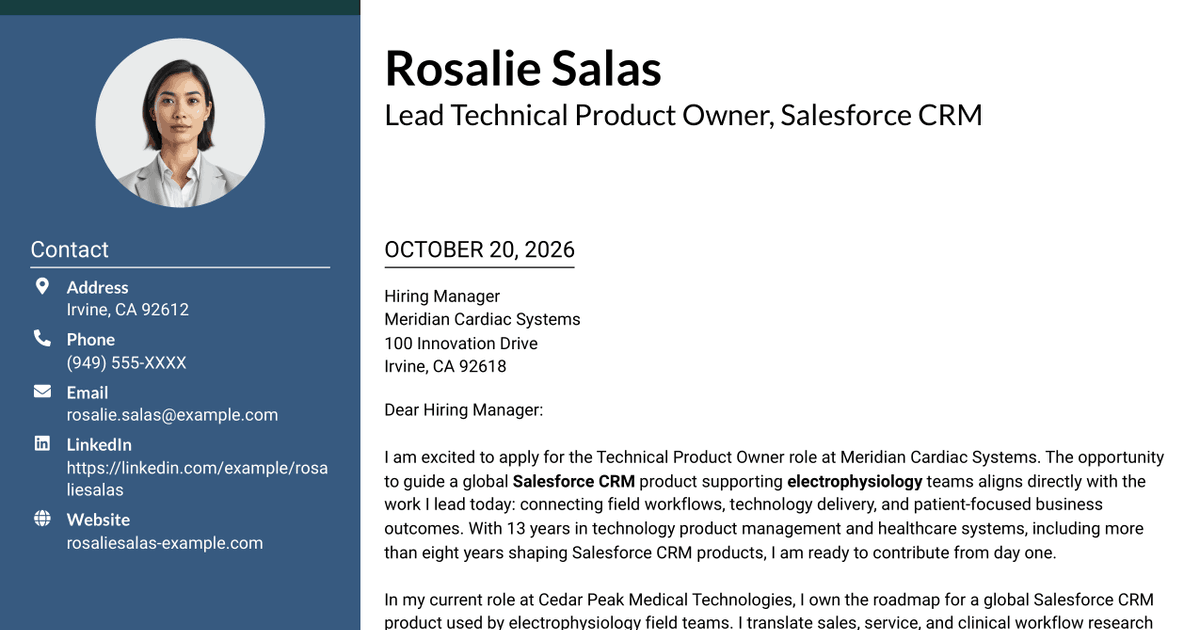Click 'Hiring Manager' recipient line
The width and height of the screenshot is (1200, 630).
[442, 296]
